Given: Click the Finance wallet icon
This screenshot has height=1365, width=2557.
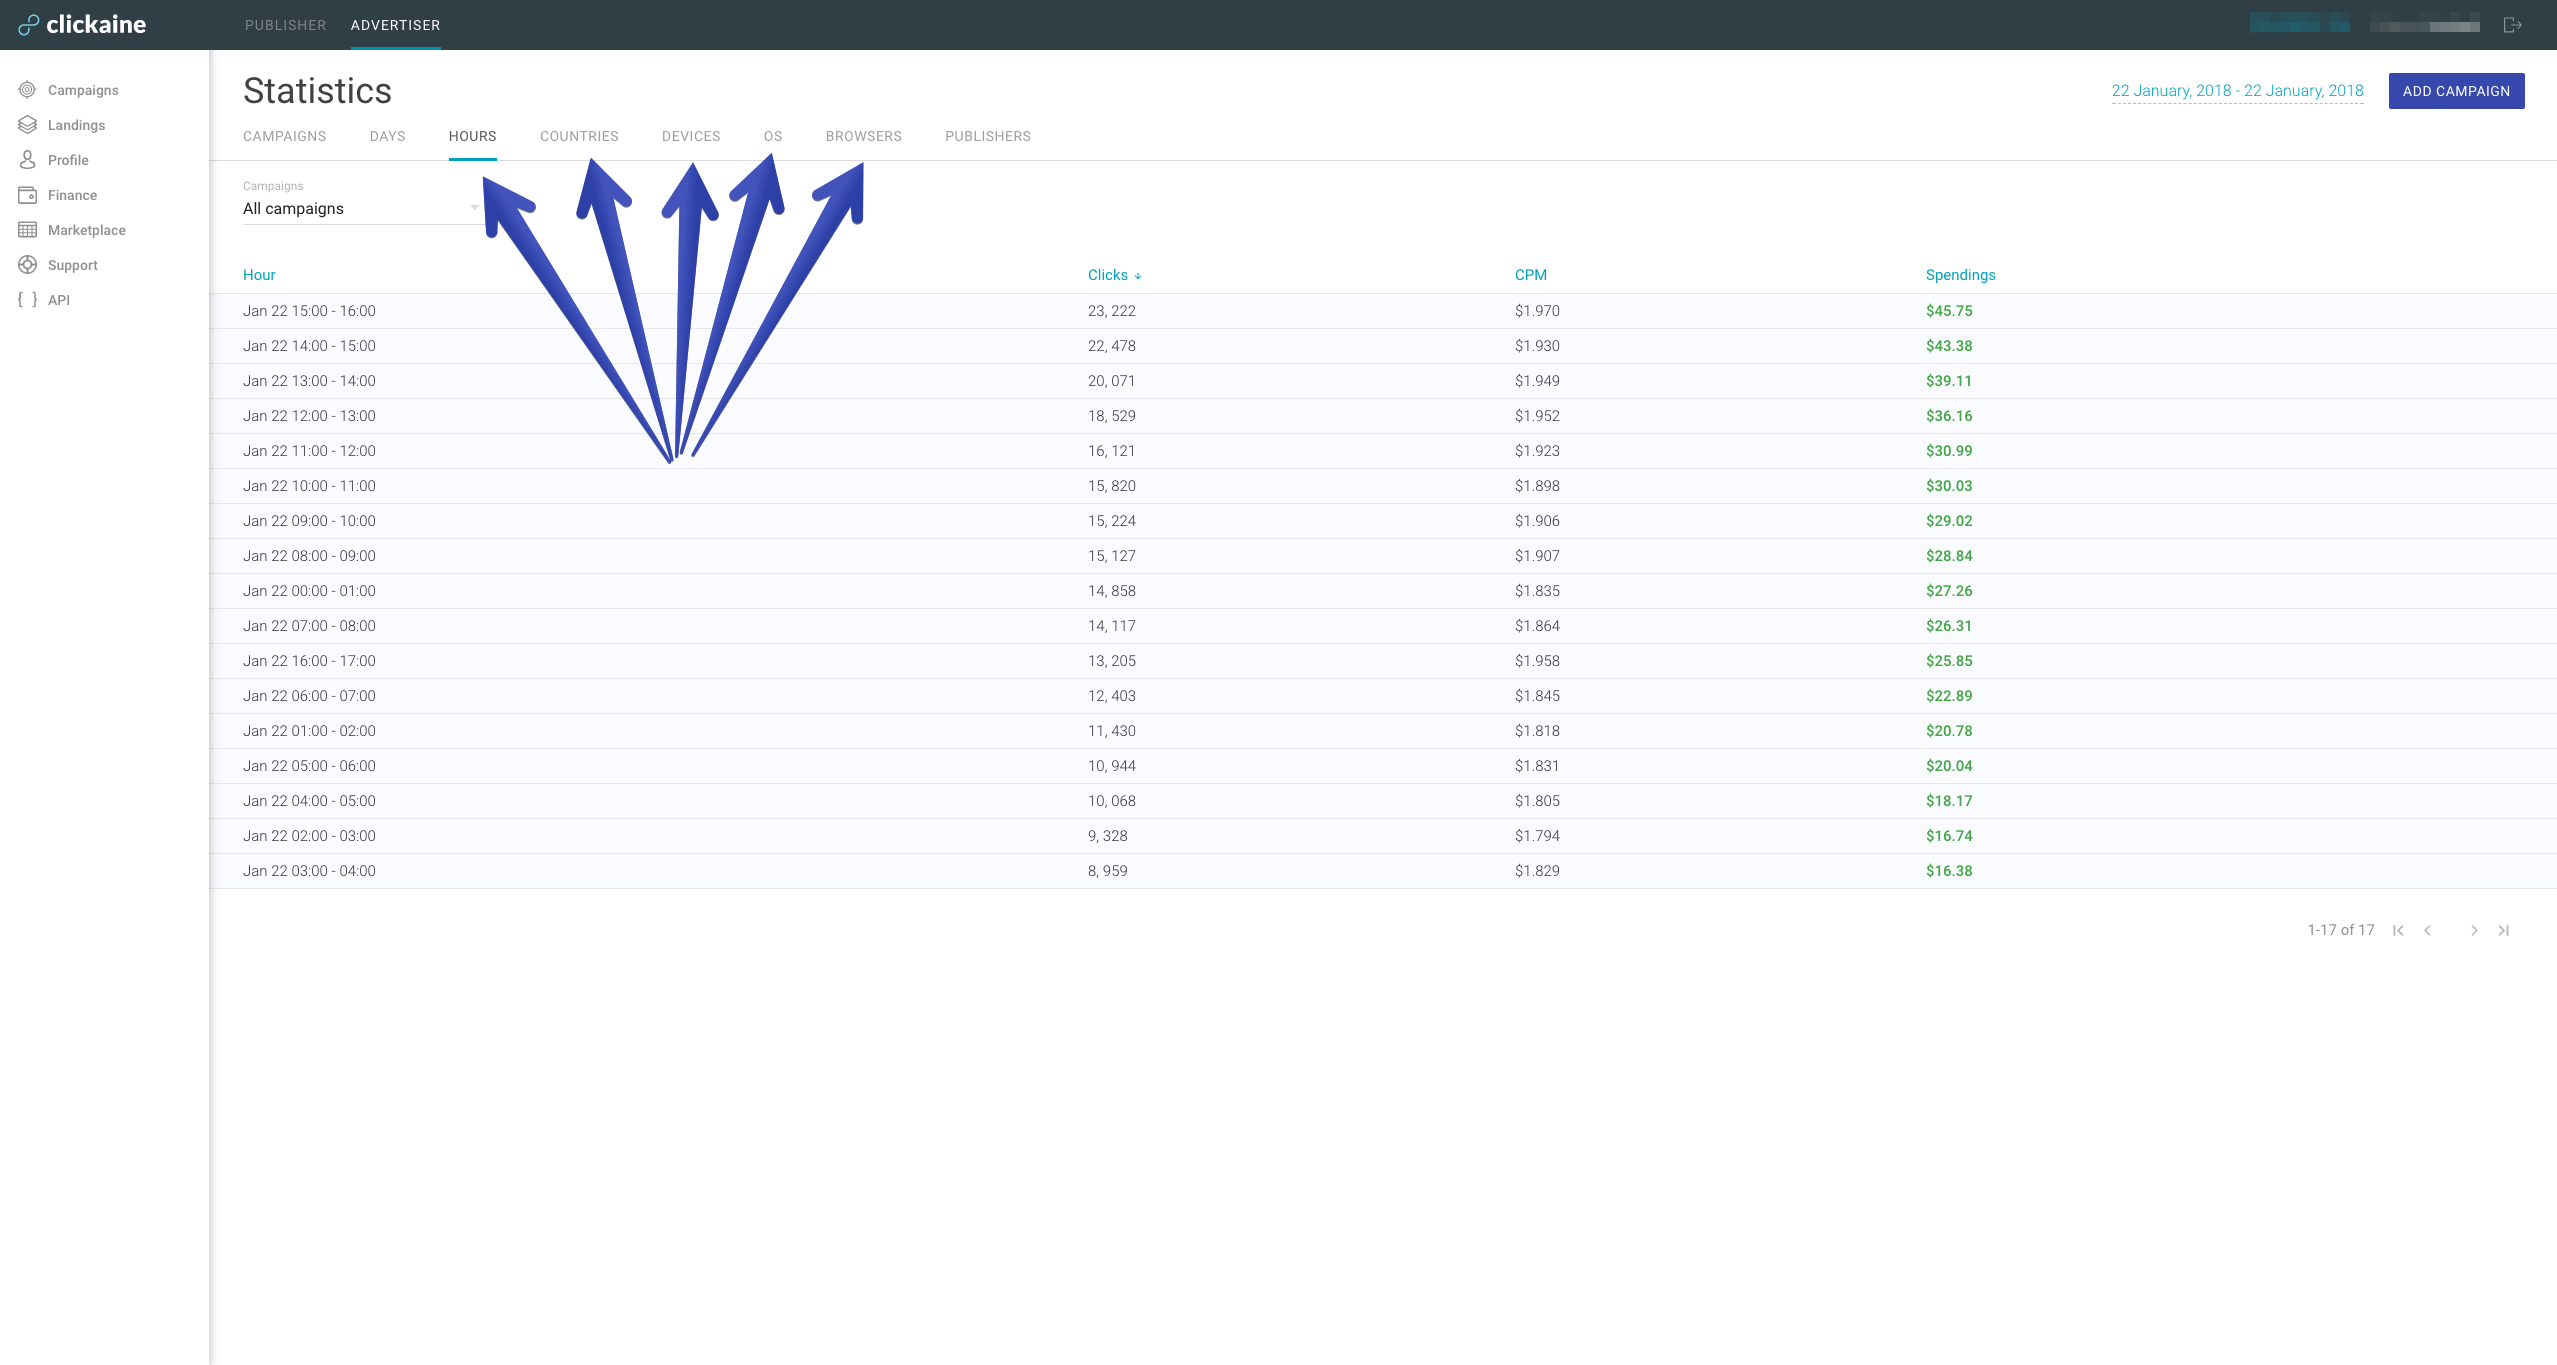Looking at the screenshot, I should tap(27, 195).
